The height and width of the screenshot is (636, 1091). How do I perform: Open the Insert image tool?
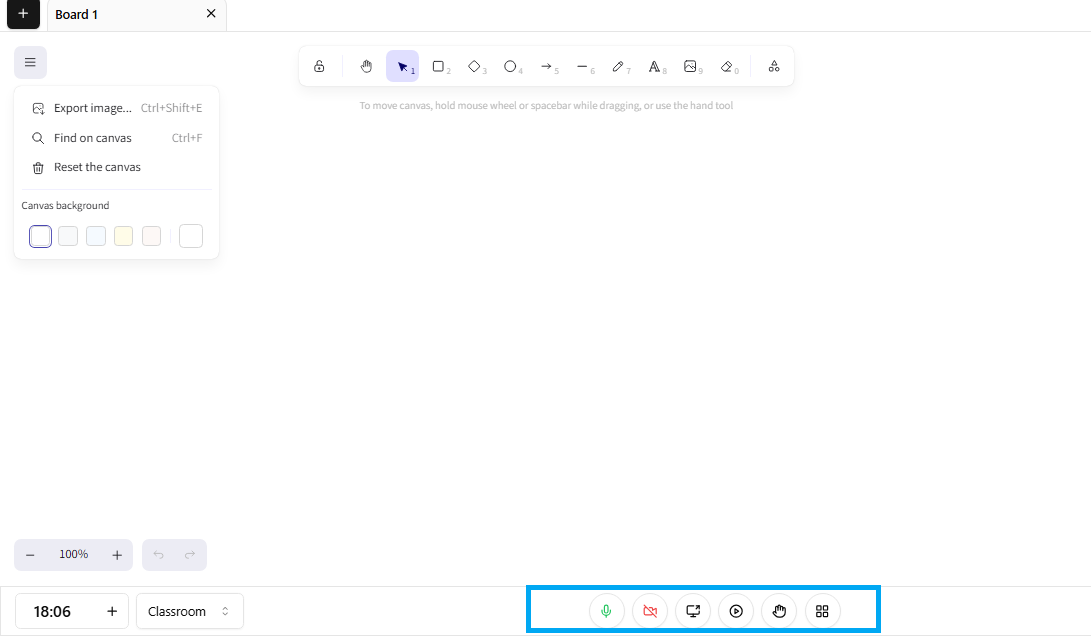[690, 67]
